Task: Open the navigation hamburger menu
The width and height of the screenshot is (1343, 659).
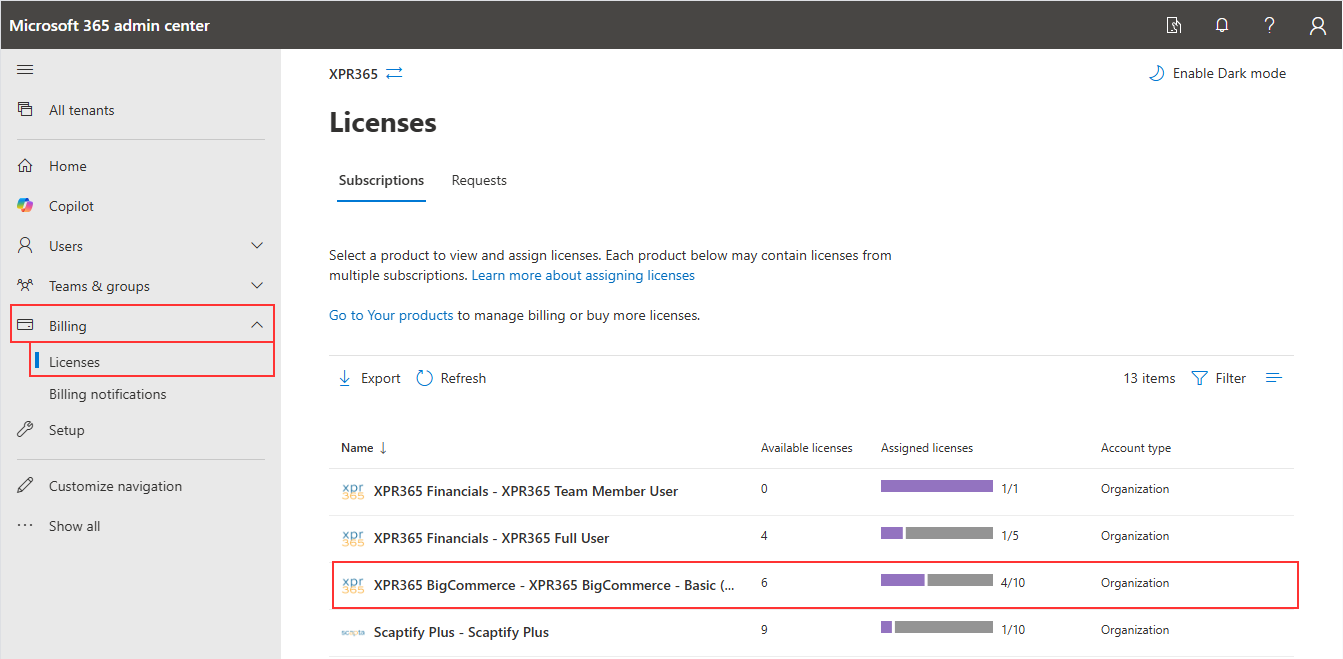Action: pyautogui.click(x=25, y=69)
